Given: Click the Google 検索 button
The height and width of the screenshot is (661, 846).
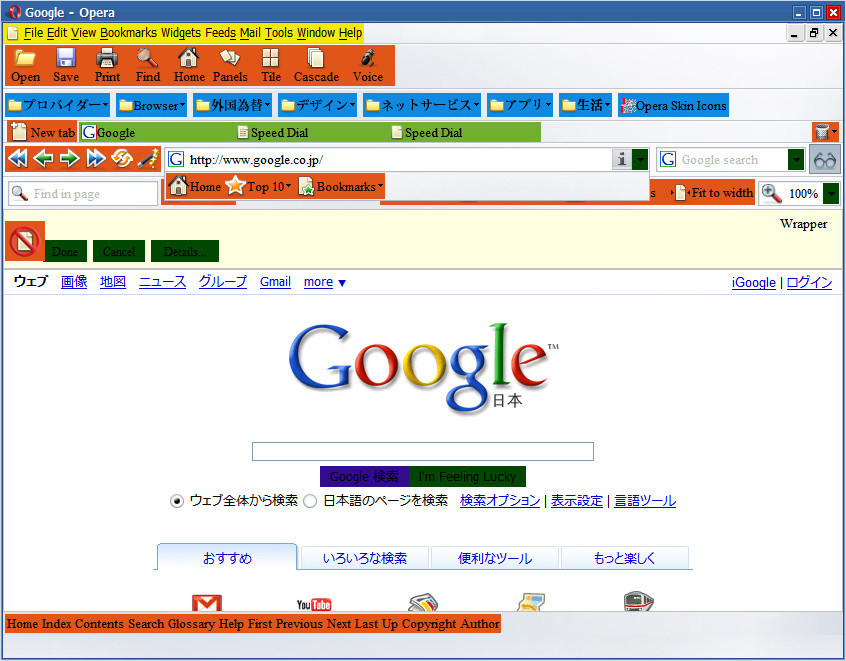Looking at the screenshot, I should pyautogui.click(x=364, y=476).
